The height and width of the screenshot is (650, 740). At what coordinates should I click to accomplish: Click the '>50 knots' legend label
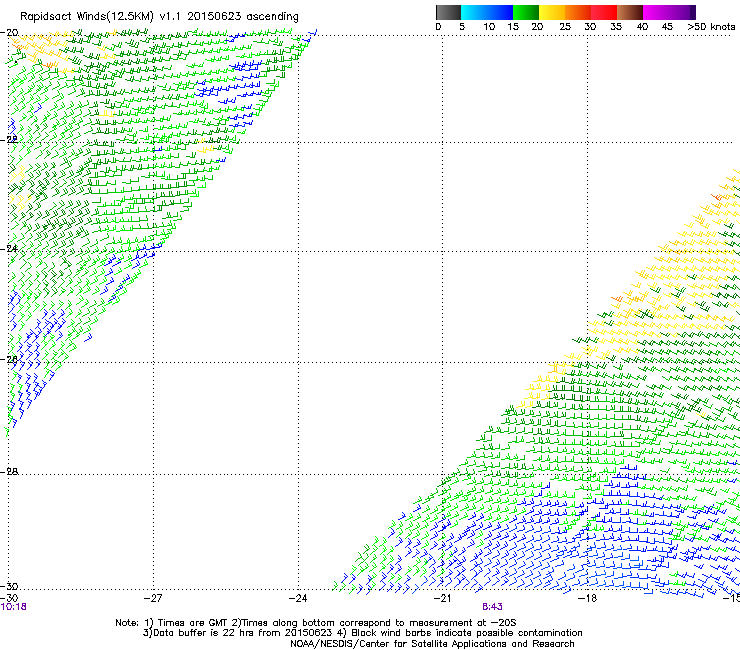tap(711, 26)
